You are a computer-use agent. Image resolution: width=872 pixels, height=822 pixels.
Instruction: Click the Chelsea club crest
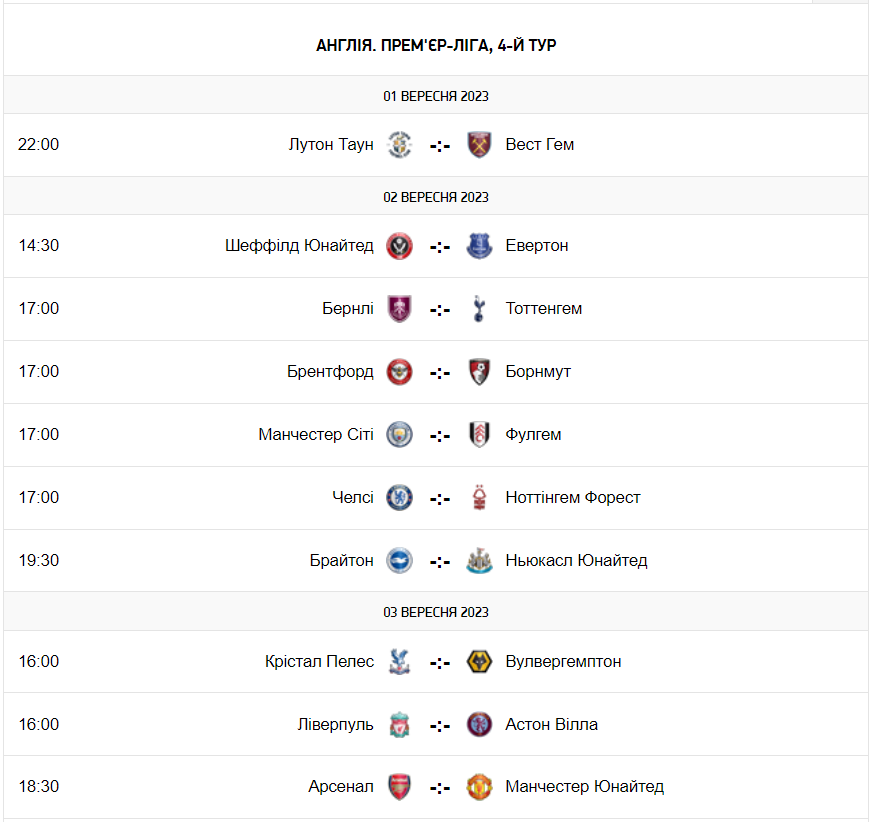tap(399, 497)
